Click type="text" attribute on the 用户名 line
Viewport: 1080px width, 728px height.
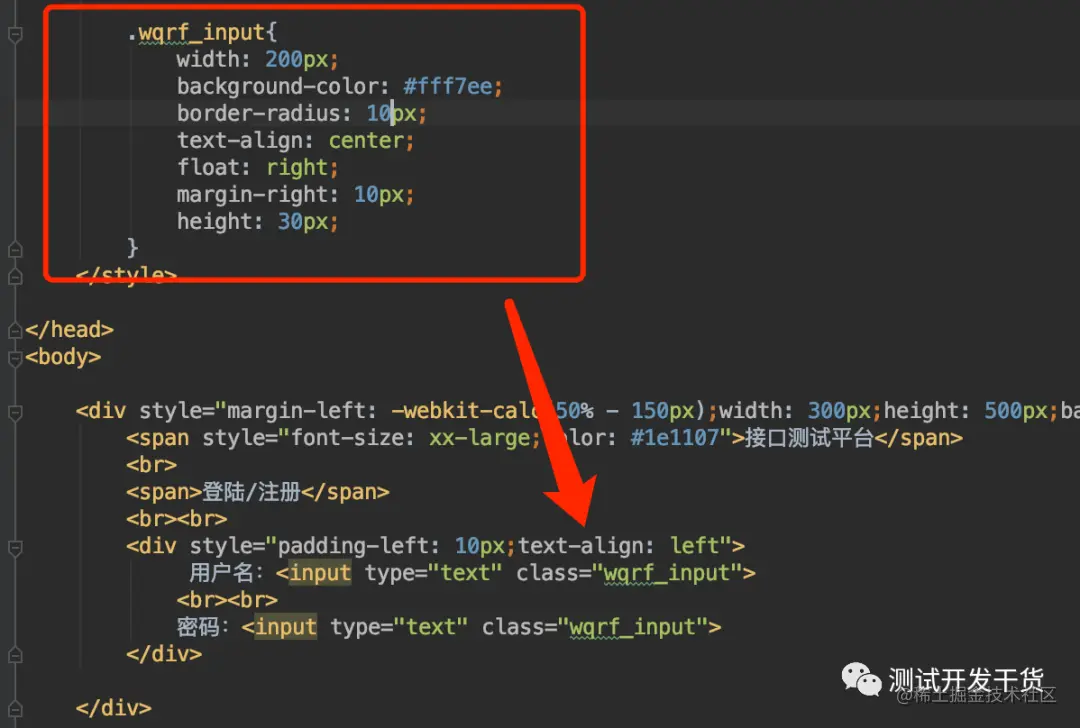click(x=434, y=572)
